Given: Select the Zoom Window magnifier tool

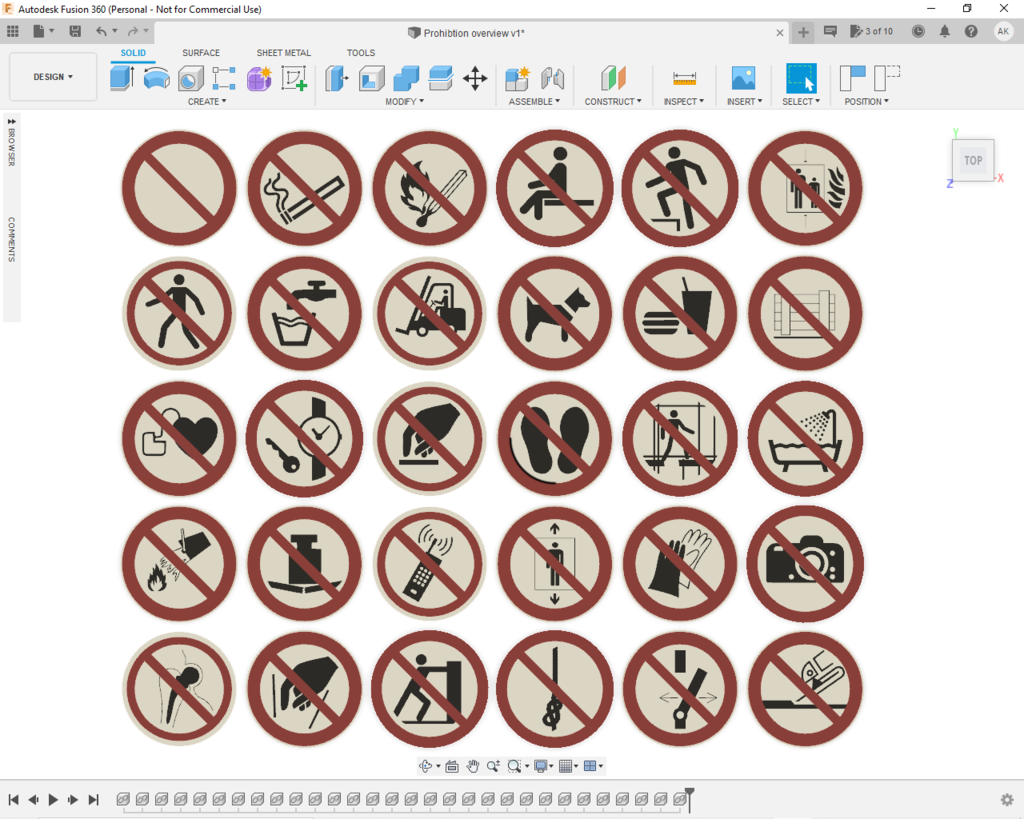Looking at the screenshot, I should [515, 766].
